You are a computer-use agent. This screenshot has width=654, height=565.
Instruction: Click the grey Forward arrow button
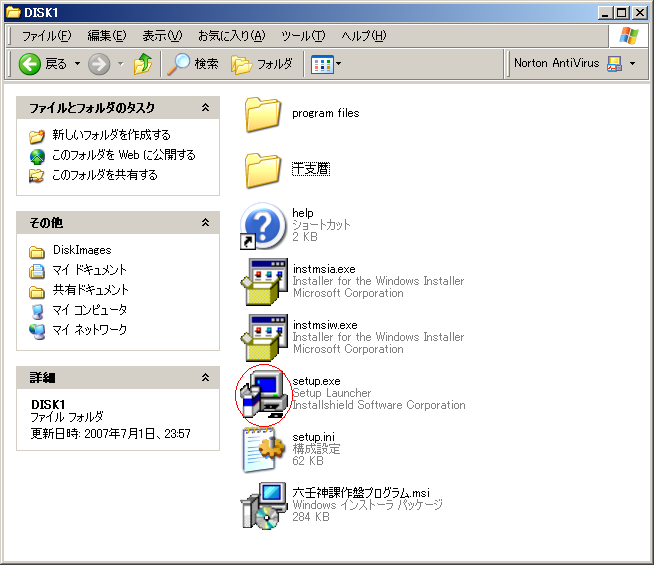coord(99,64)
